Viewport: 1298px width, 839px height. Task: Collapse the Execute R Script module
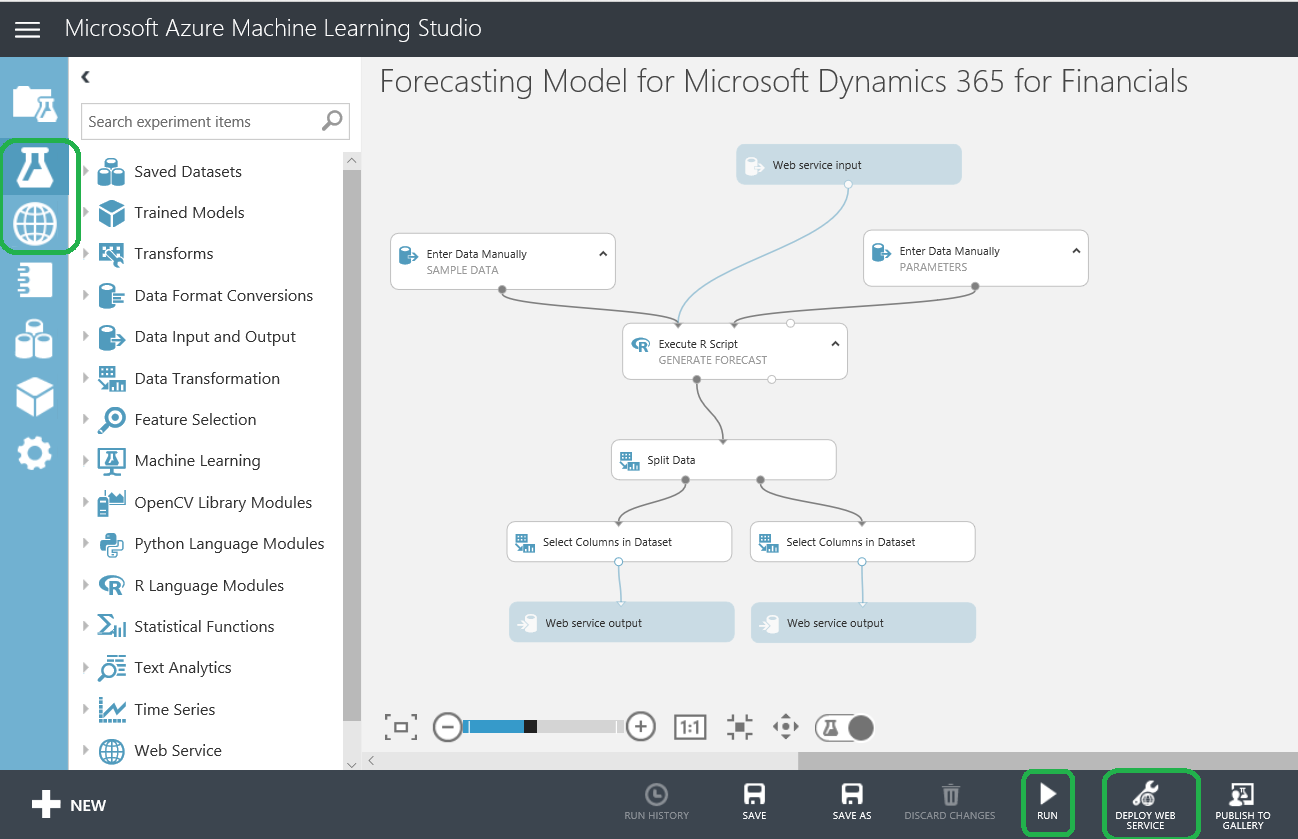835,344
